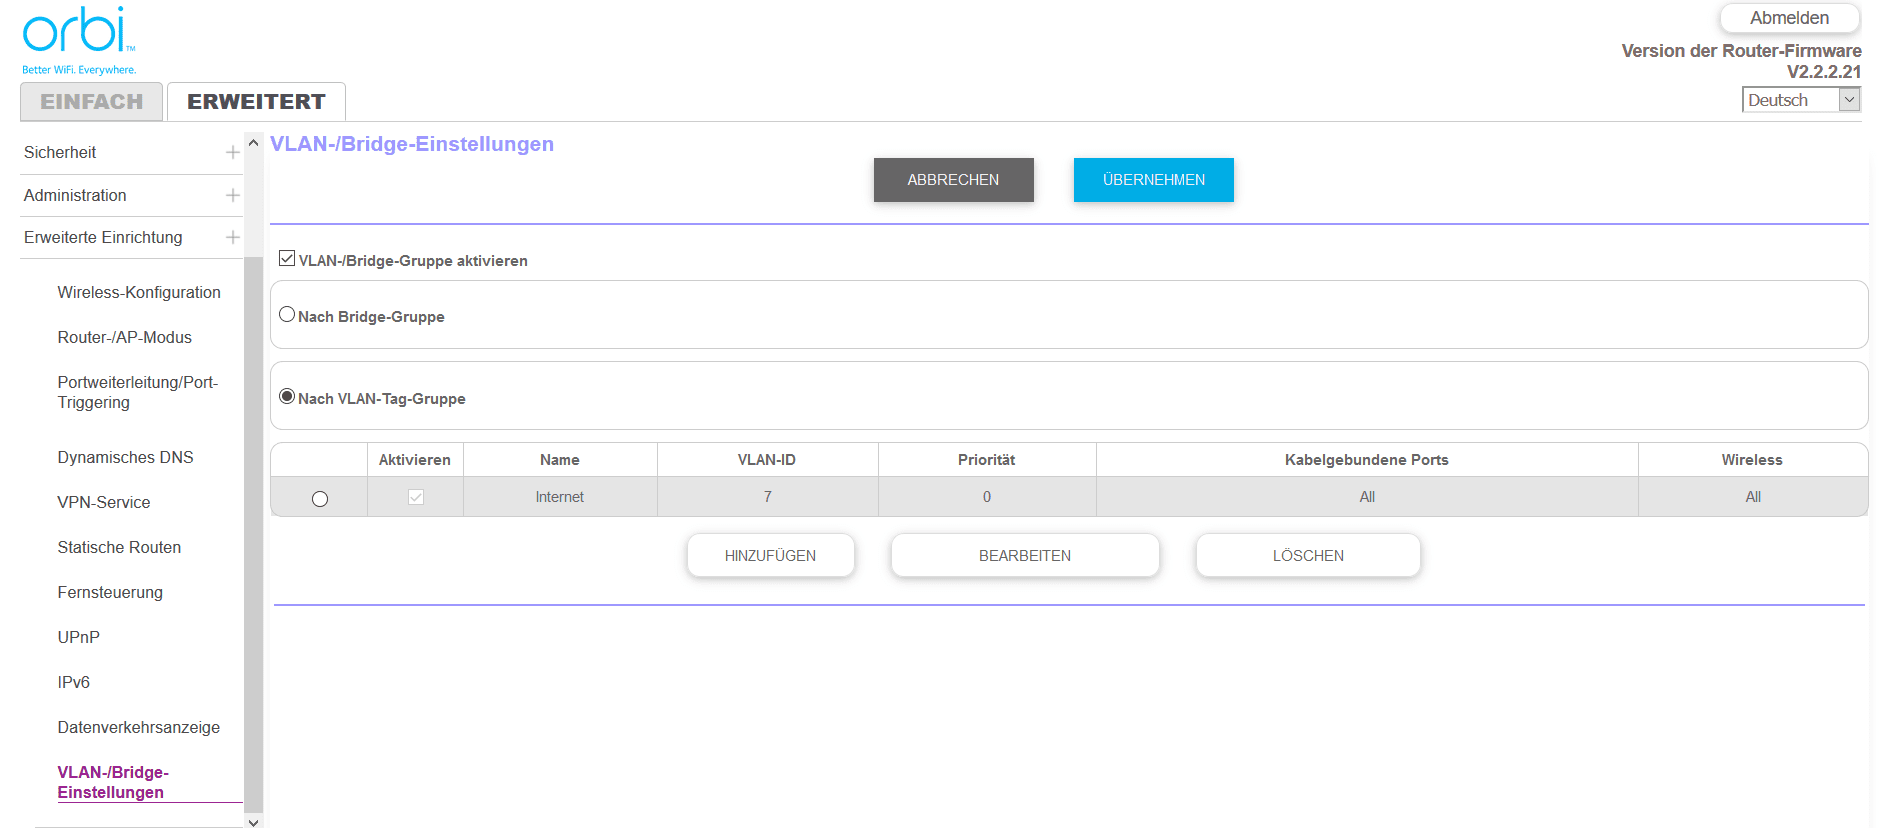
Task: Click the Name column header
Action: tap(560, 460)
